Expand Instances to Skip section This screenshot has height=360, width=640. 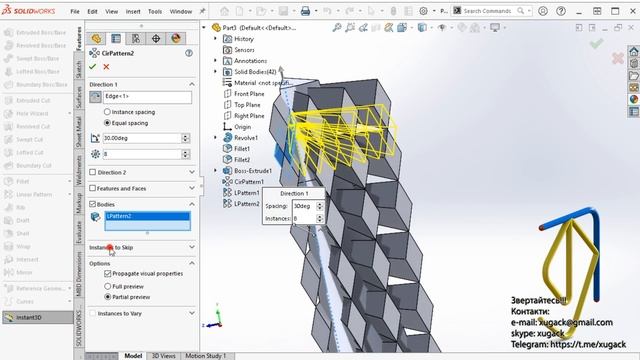[192, 247]
